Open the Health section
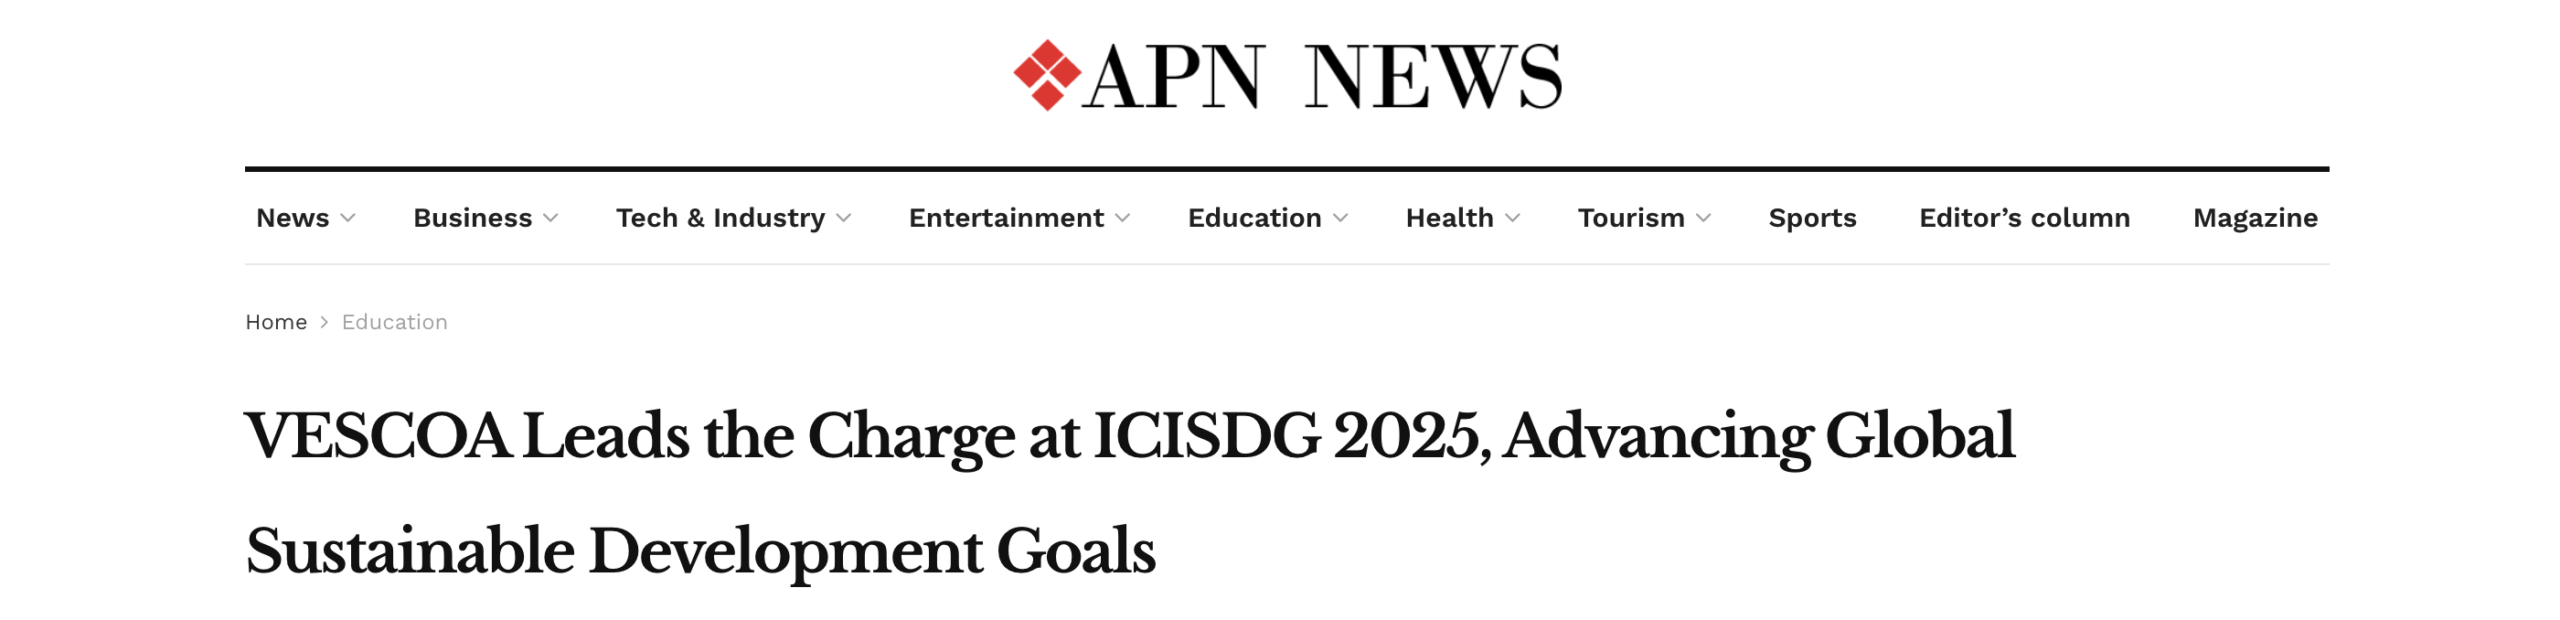The width and height of the screenshot is (2560, 620). [1450, 218]
